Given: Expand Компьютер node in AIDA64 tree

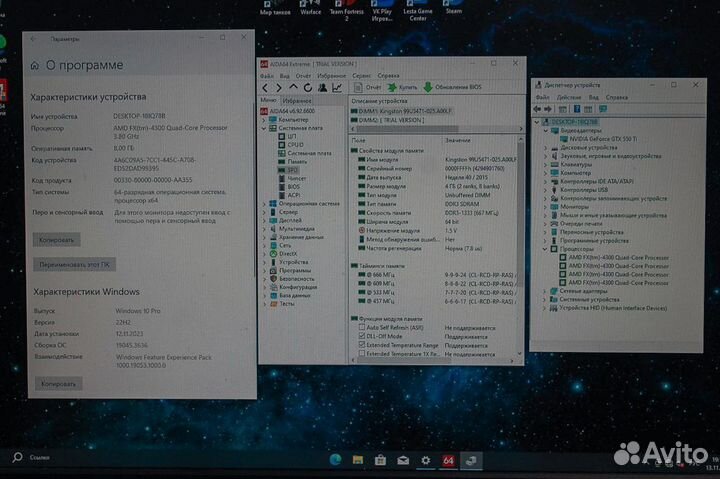Looking at the screenshot, I should (264, 120).
